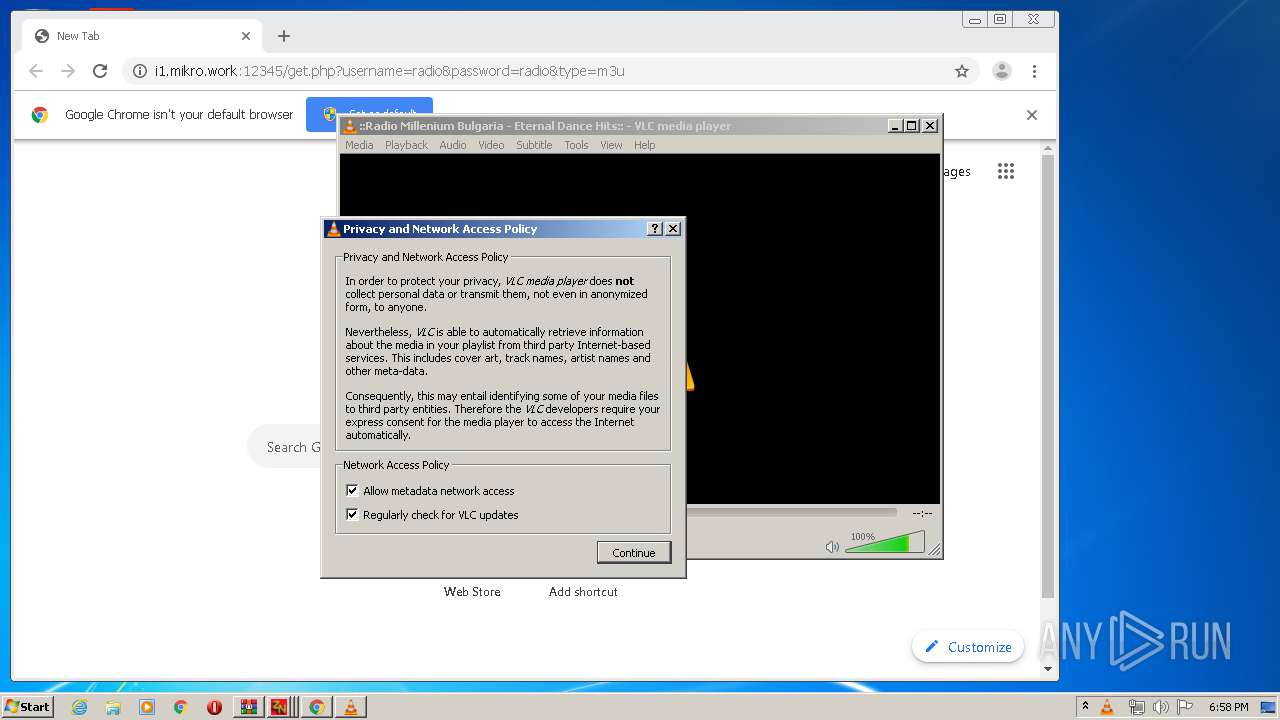Click the VLC tray icon
The width and height of the screenshot is (1280, 720).
point(1107,707)
